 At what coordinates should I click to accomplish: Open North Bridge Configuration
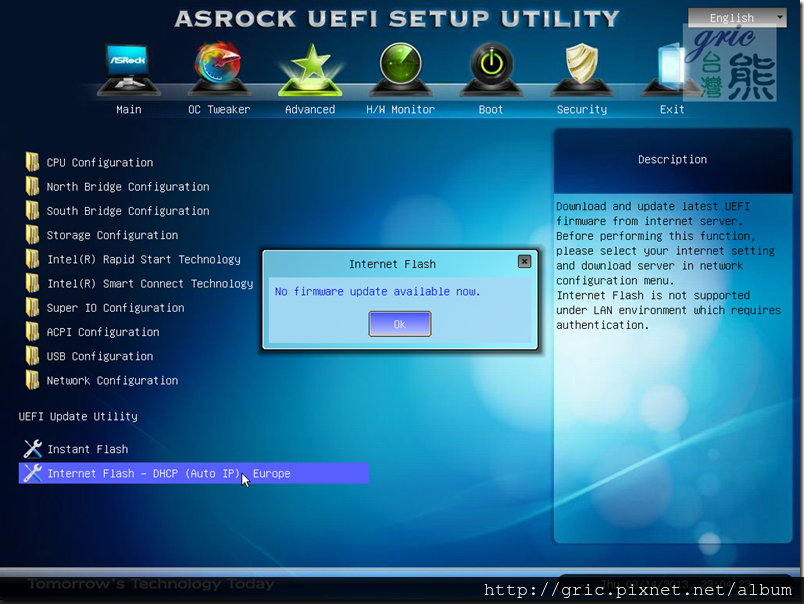coord(128,187)
